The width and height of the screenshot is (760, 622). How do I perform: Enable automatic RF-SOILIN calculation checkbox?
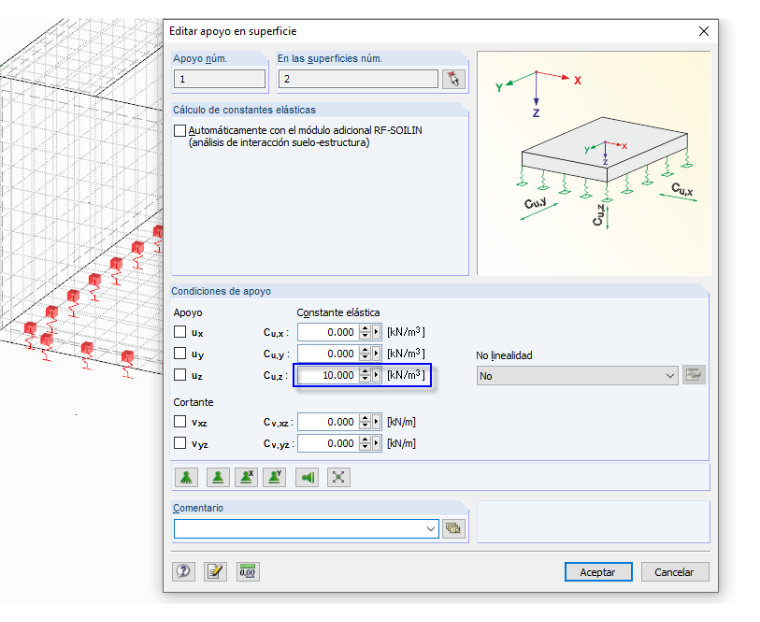180,130
